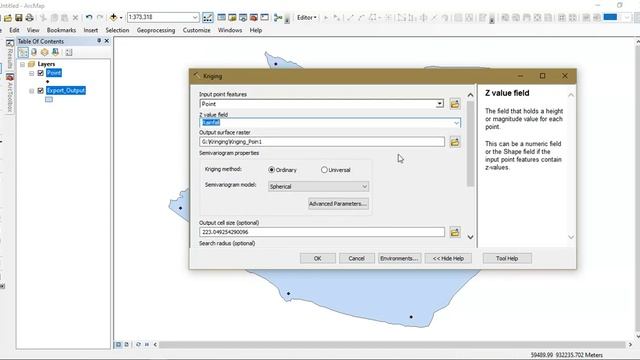Open the Catalog window icon

[x=232, y=18]
